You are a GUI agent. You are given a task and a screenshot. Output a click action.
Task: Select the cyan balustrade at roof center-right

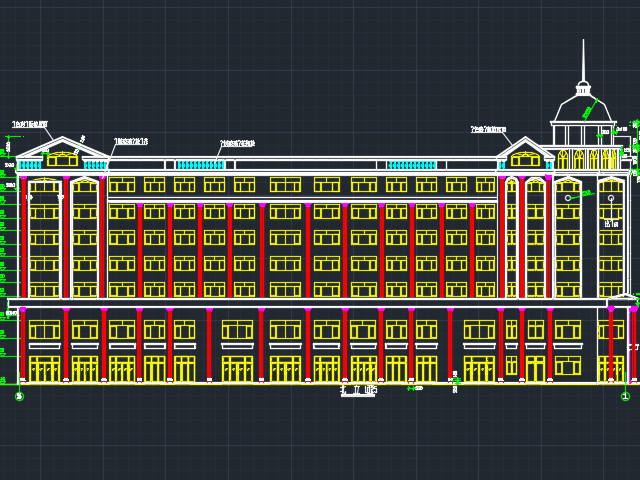click(411, 165)
